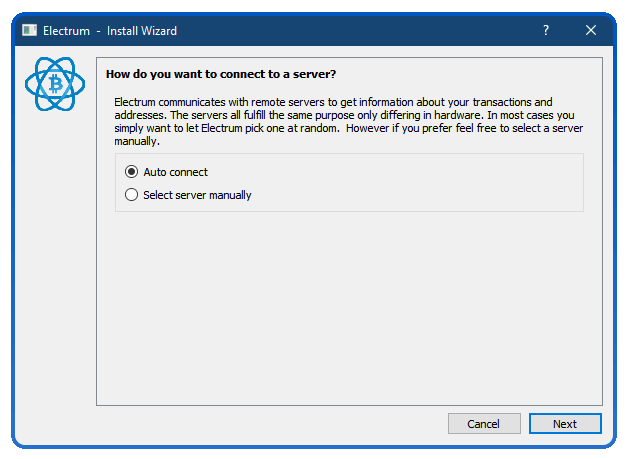
Task: Click blank wizard panel area below the options
Action: (349, 308)
